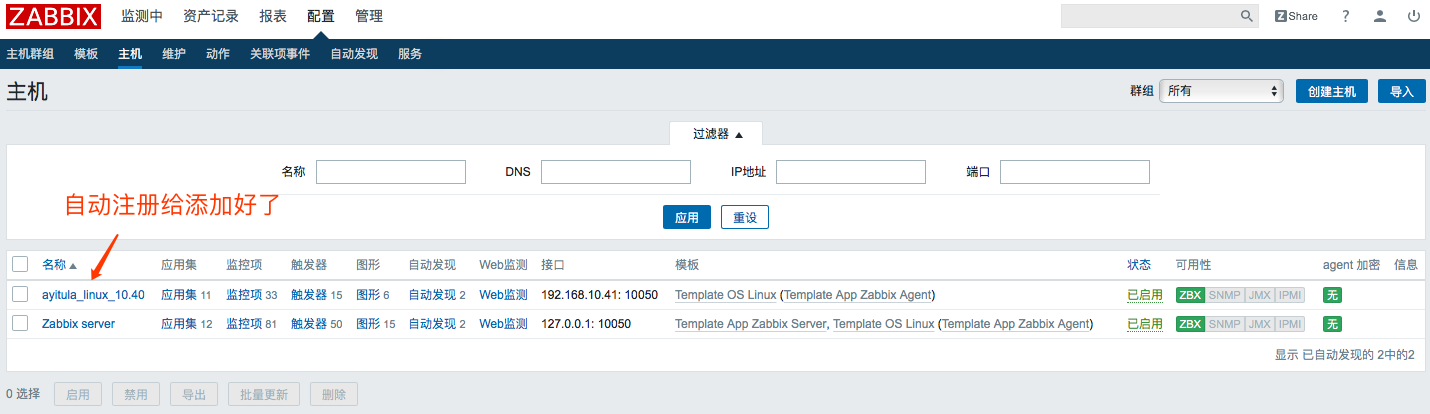
Task: Check the ayitula_linux_10.40 host checkbox
Action: [20, 294]
